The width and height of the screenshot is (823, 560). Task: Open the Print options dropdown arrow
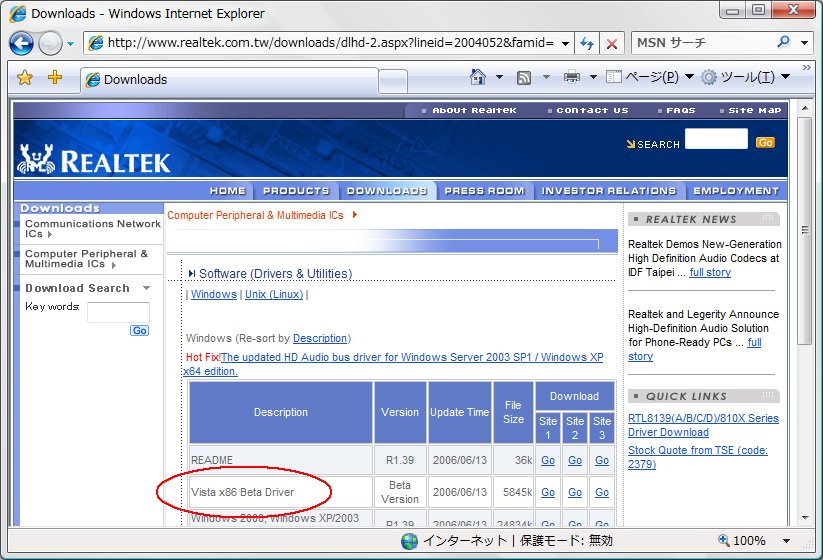[x=593, y=77]
